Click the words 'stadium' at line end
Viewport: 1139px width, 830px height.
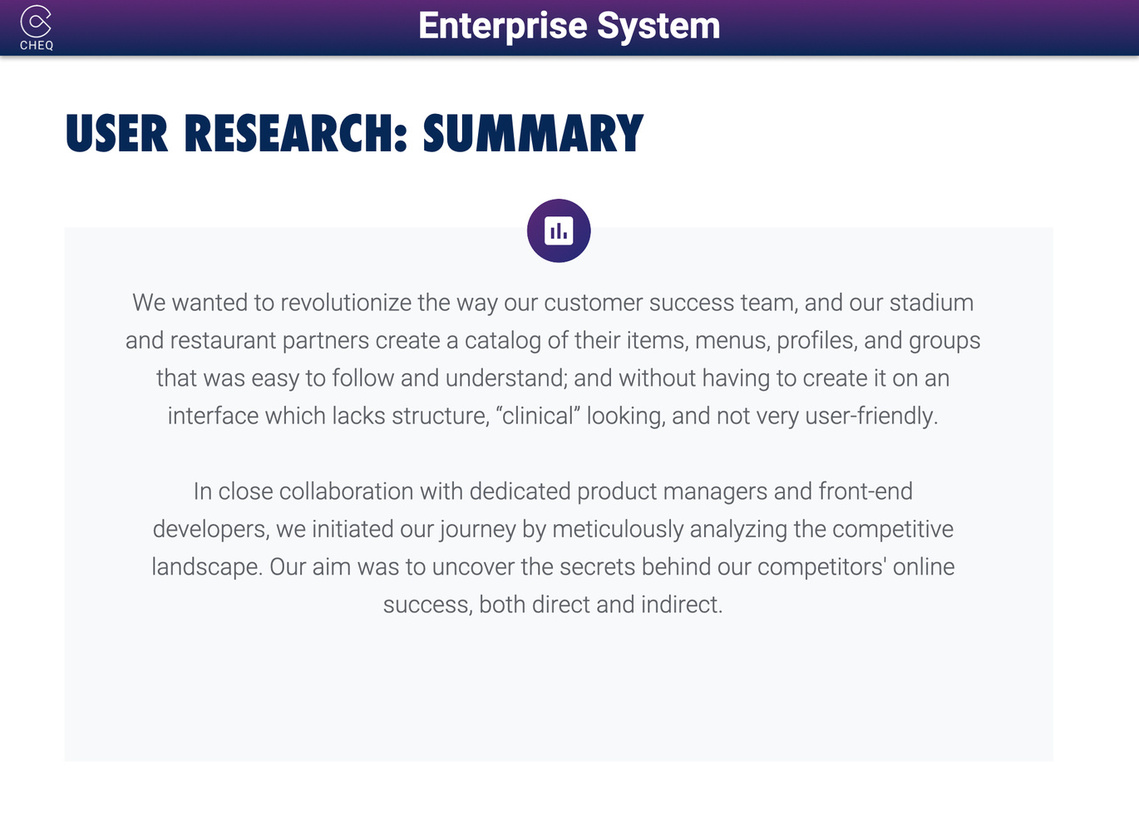931,302
